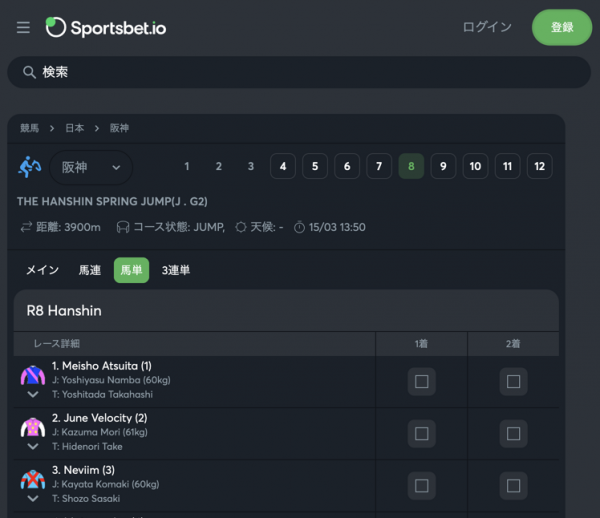The image size is (600, 518).
Task: Switch to the 馬連 tab
Action: [90, 270]
